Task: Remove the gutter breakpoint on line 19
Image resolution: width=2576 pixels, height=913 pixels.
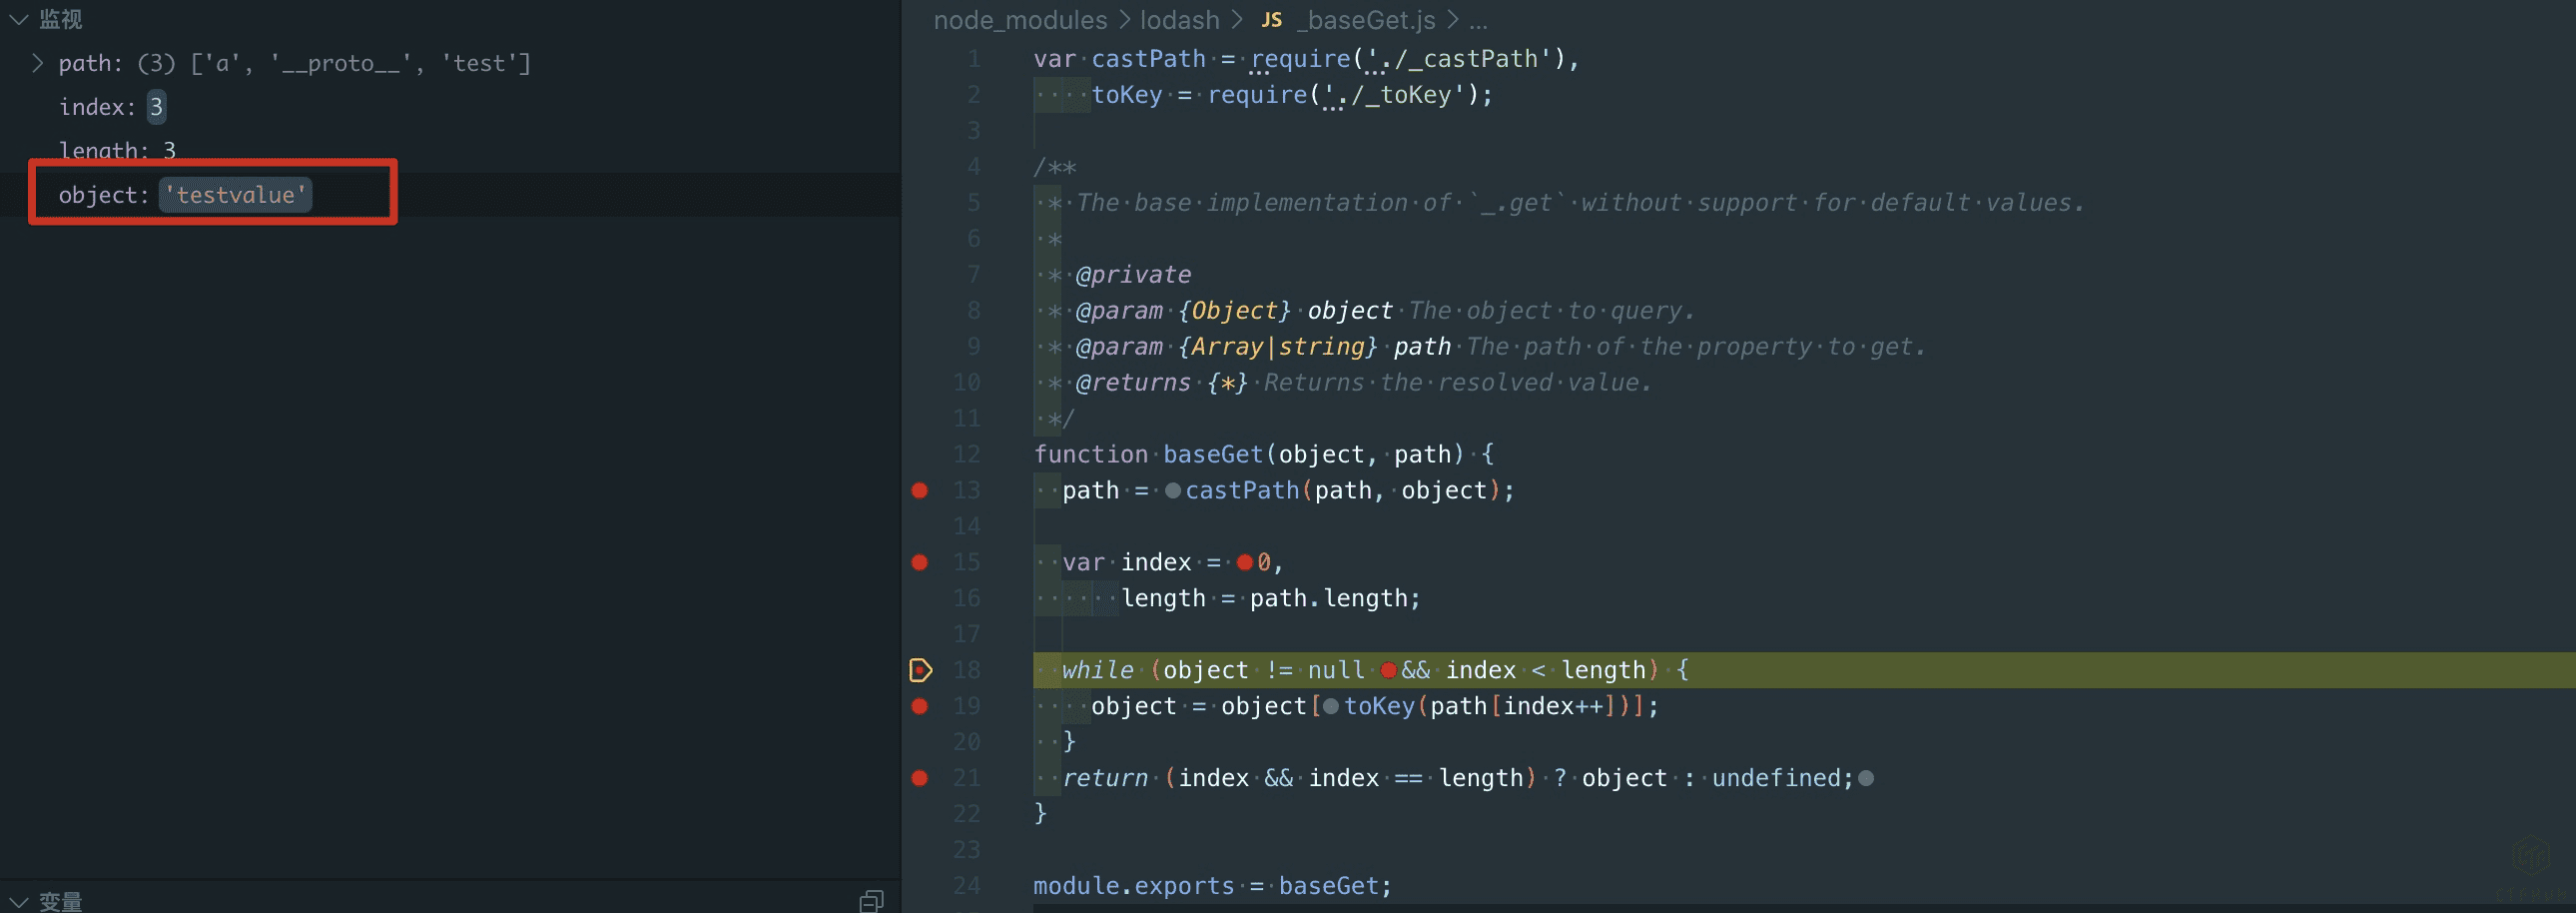Action: click(x=920, y=707)
